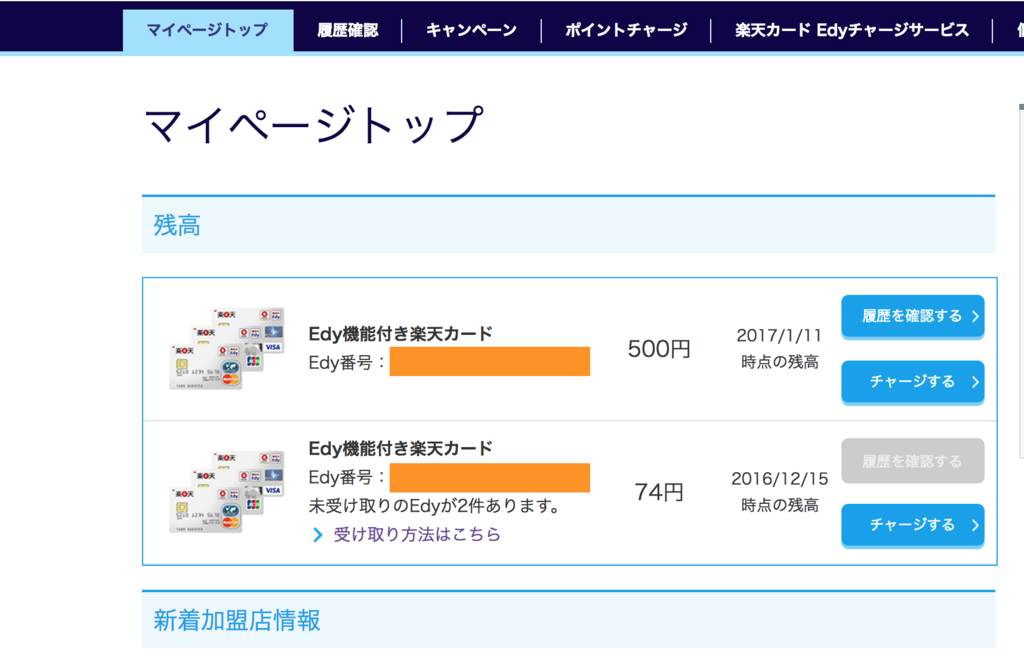Viewport: 1024px width, 665px height.
Task: Click the 残高 section heading
Action: point(177,225)
